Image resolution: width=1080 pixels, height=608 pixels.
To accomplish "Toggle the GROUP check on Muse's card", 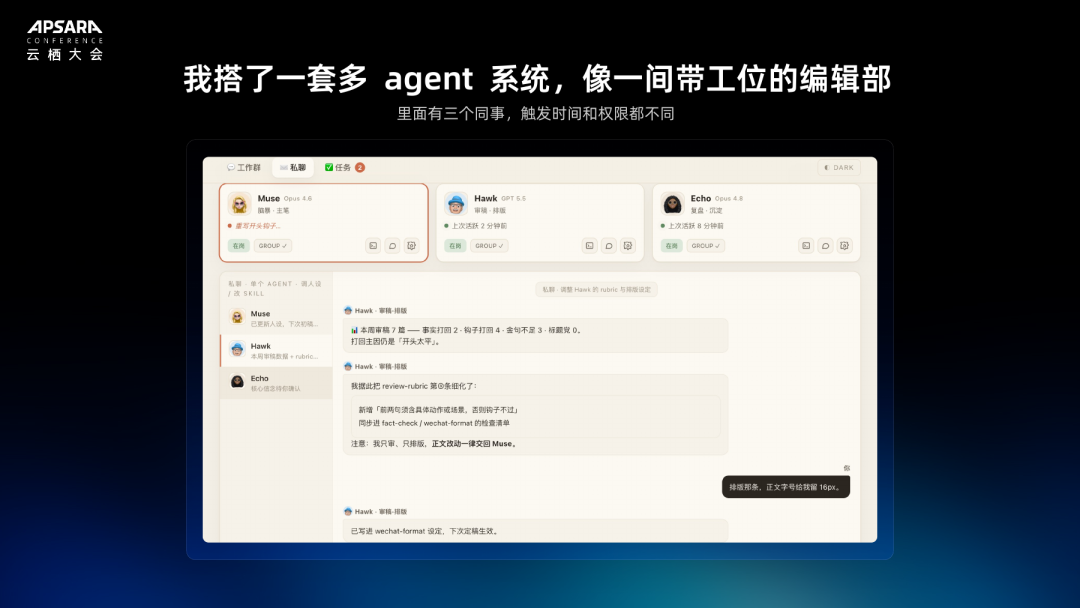I will point(273,246).
